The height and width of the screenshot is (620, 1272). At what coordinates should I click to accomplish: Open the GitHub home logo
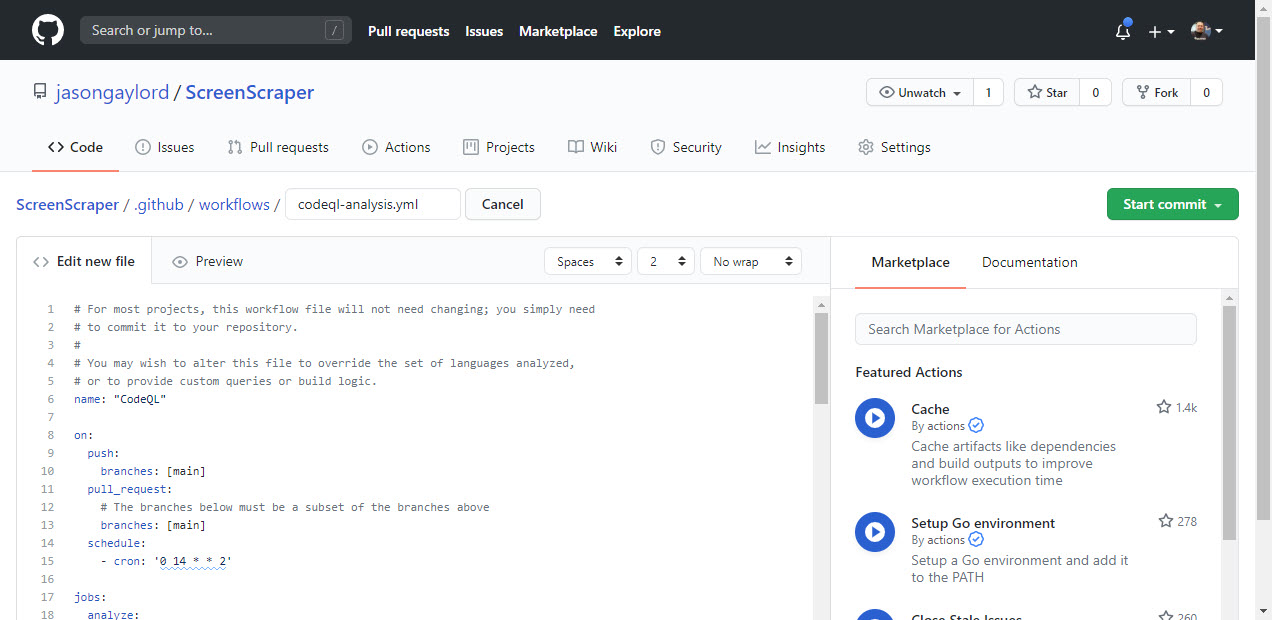(48, 30)
